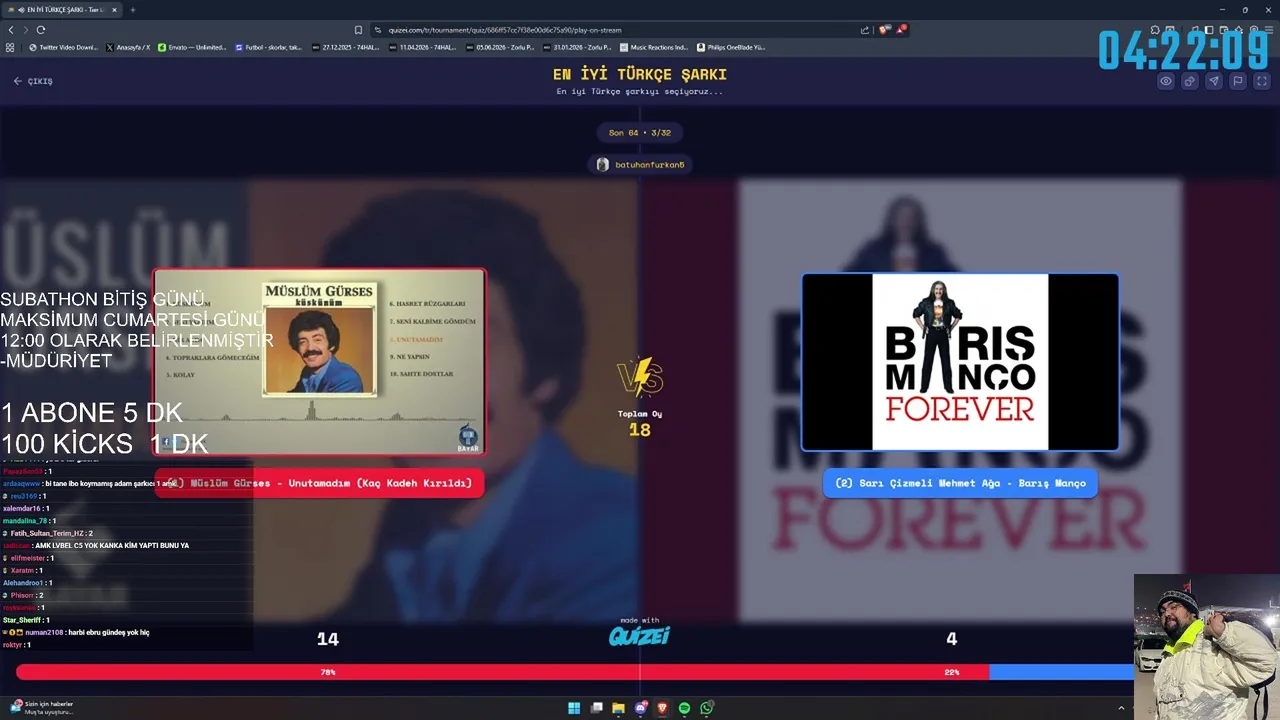Open the purple chat app taskbar icon

point(640,708)
